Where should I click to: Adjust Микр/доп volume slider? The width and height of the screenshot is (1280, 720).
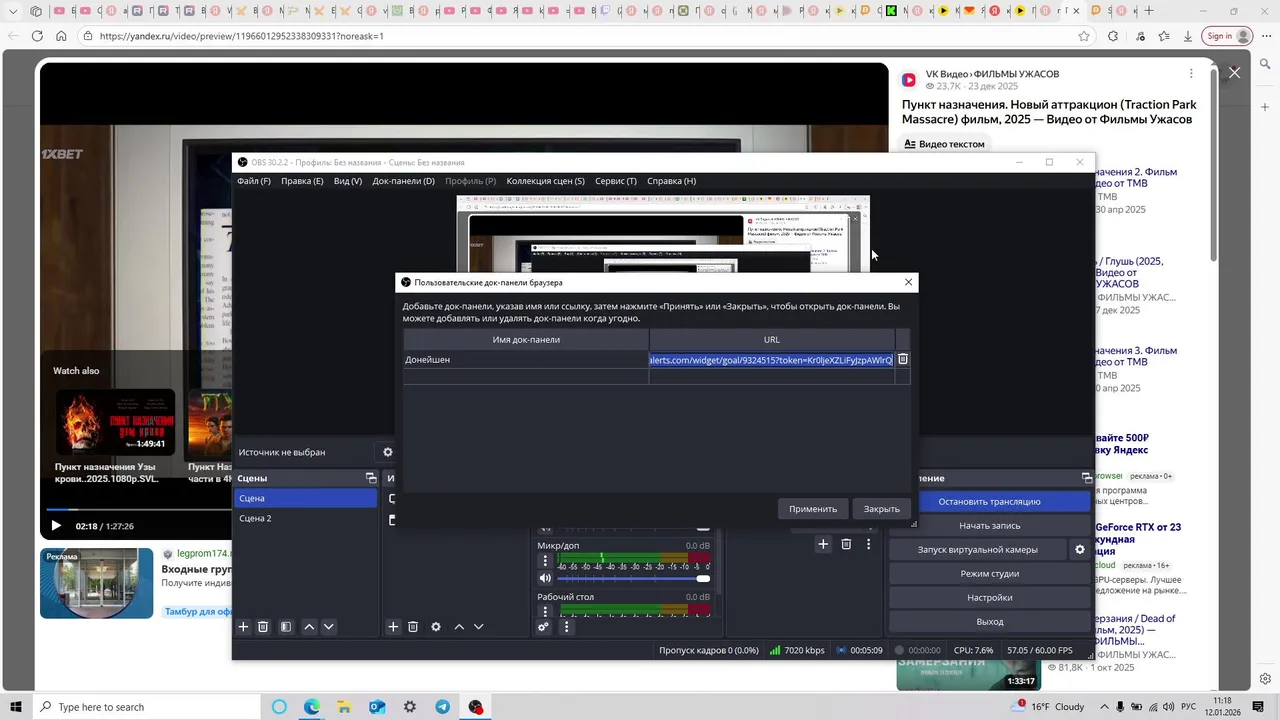click(634, 578)
